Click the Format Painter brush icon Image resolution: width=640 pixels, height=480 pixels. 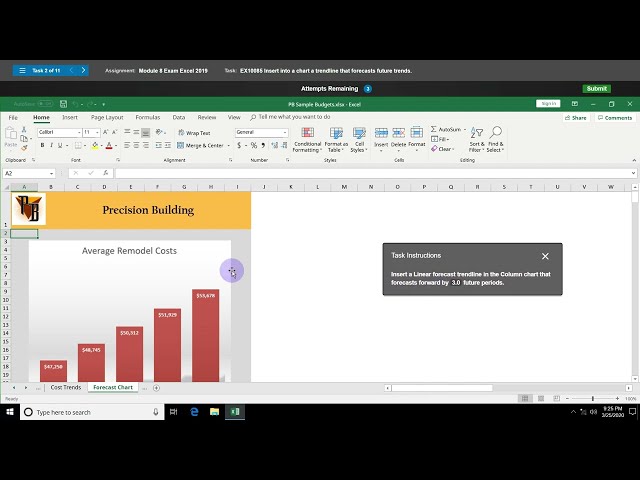tap(24, 148)
